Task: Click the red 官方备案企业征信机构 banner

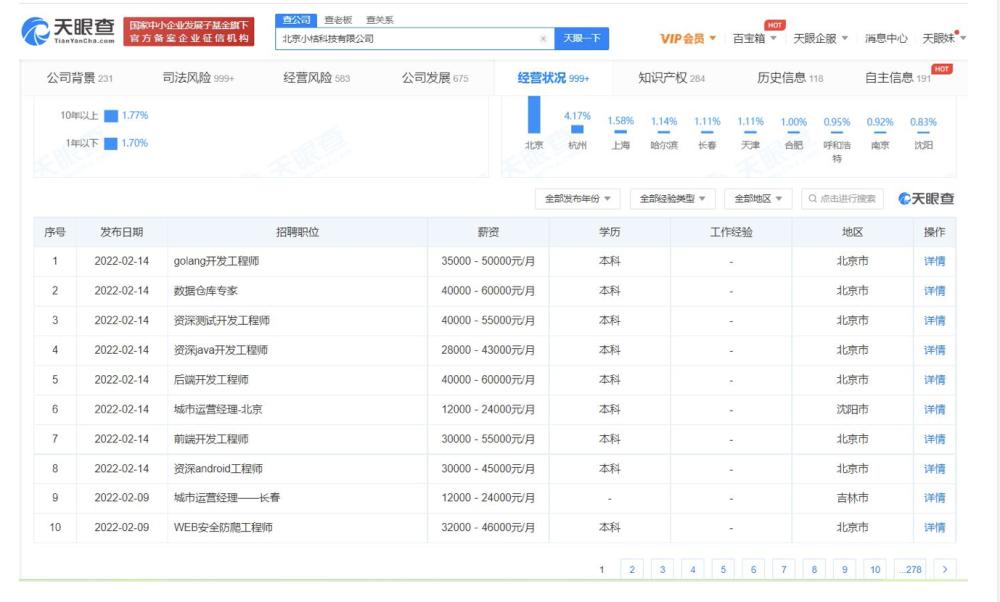Action: point(189,32)
